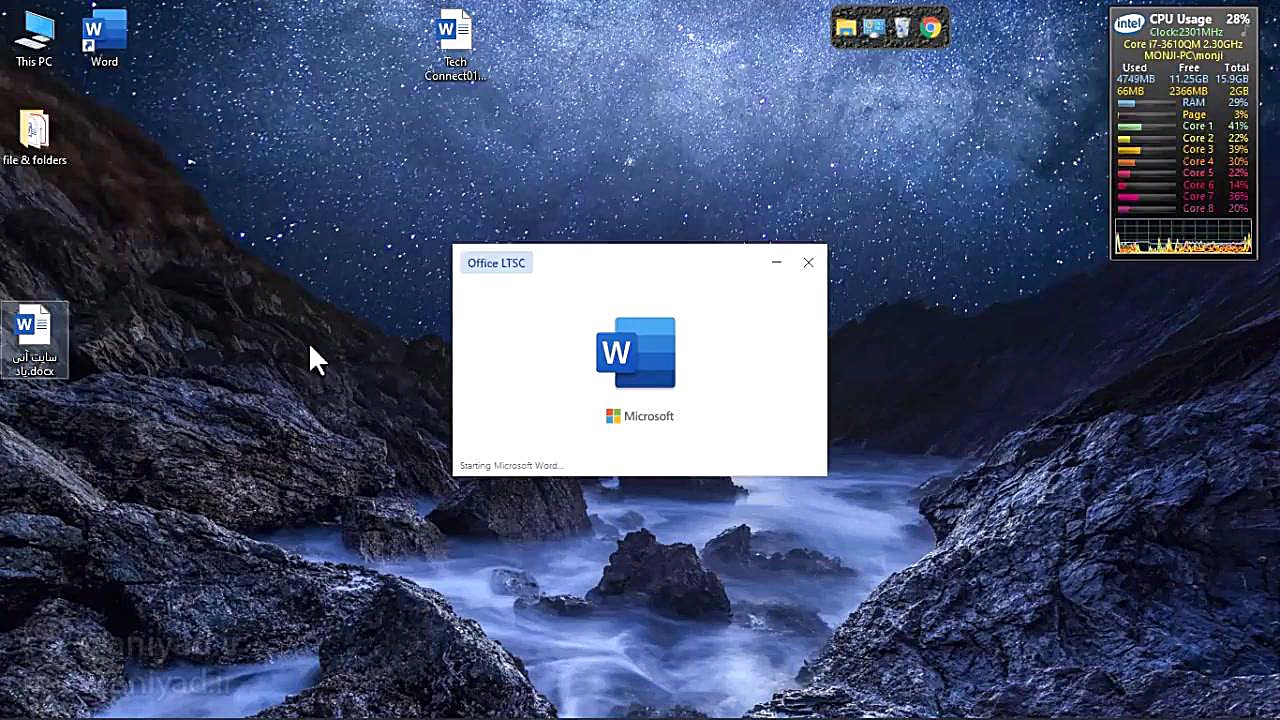Click the "66MB" used page value
This screenshot has height=720, width=1280.
click(1131, 91)
